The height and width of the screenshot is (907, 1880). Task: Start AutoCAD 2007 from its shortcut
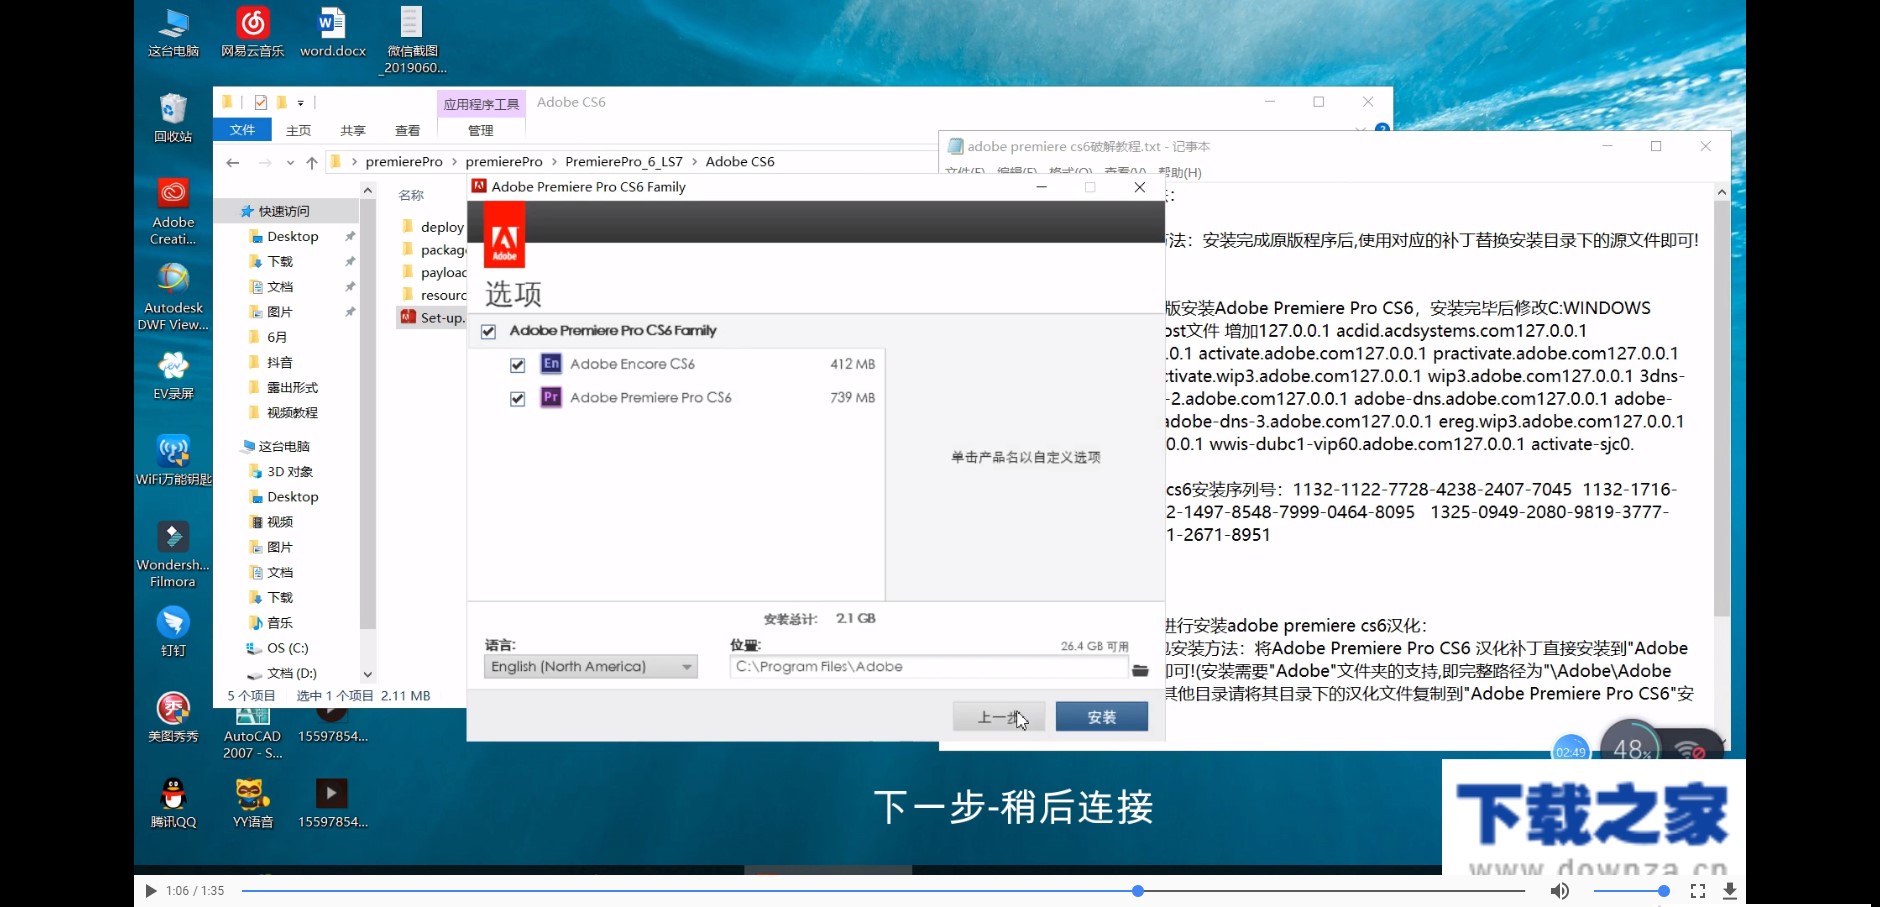coord(252,715)
